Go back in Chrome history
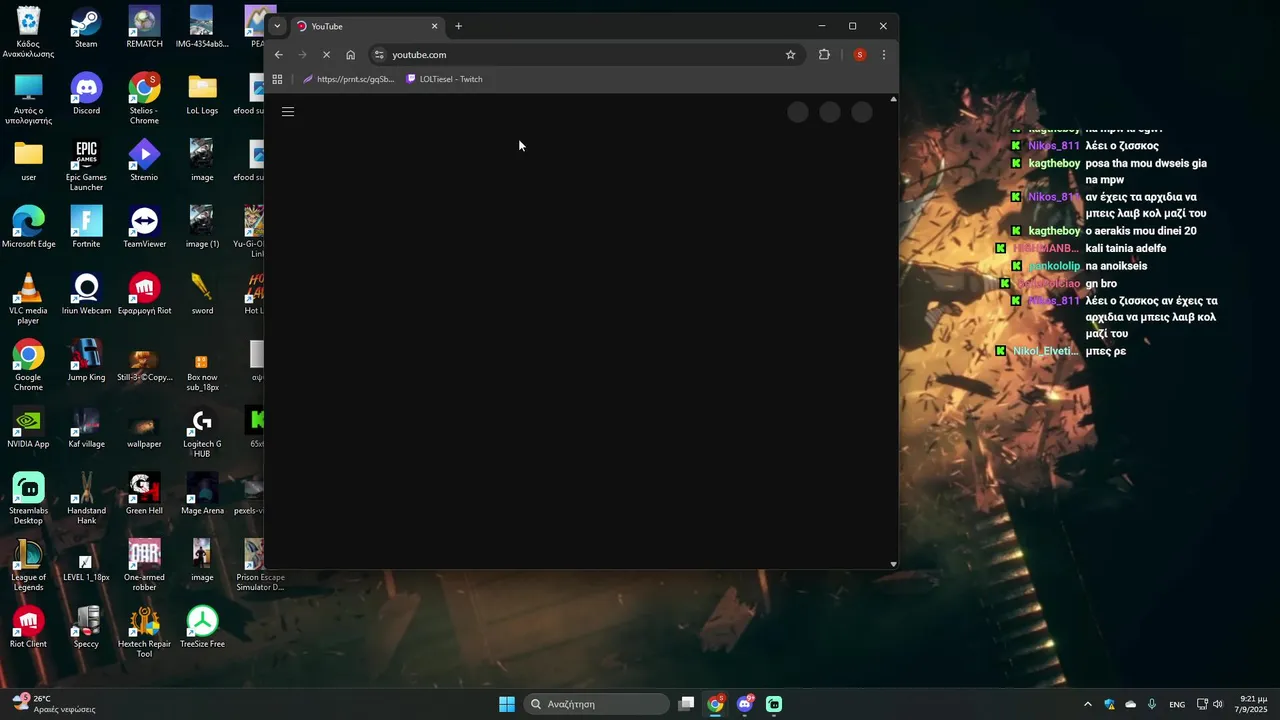 click(x=279, y=55)
